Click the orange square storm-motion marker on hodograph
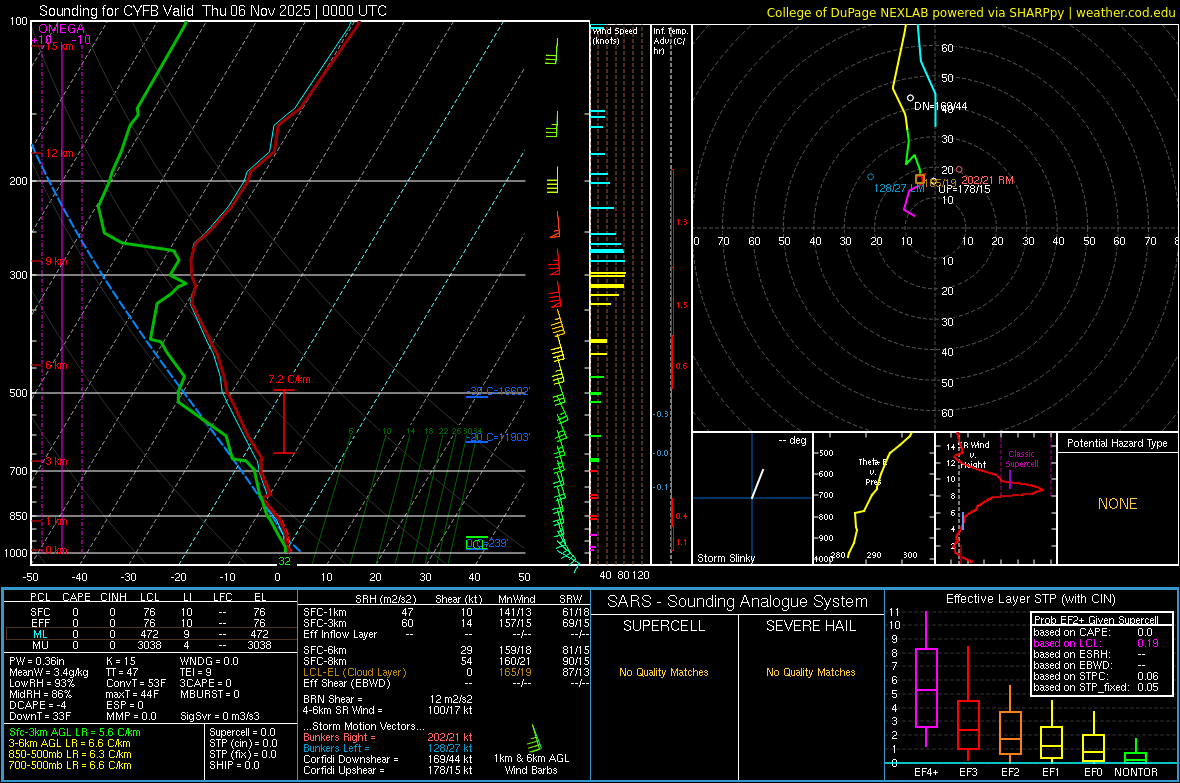The image size is (1180, 783). click(920, 179)
